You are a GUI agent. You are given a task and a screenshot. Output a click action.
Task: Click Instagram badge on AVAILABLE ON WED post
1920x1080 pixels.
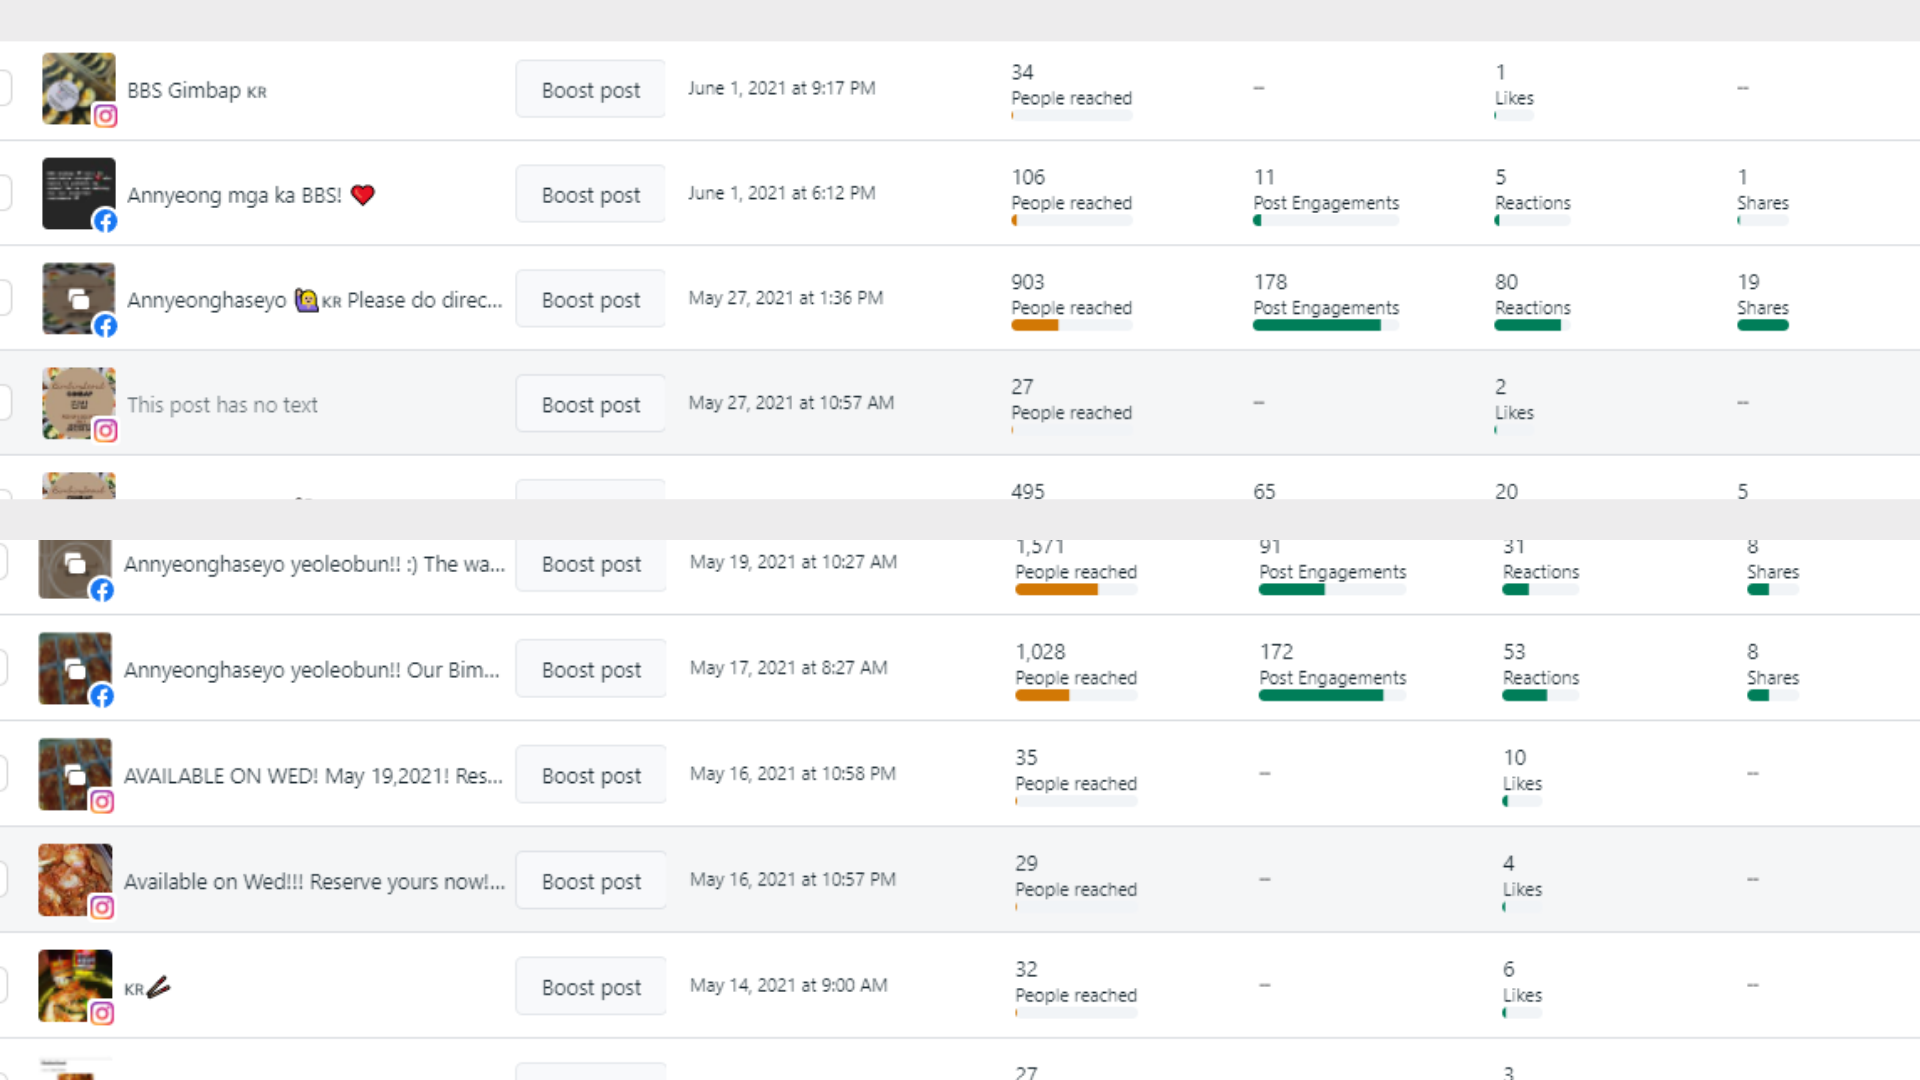pos(102,802)
